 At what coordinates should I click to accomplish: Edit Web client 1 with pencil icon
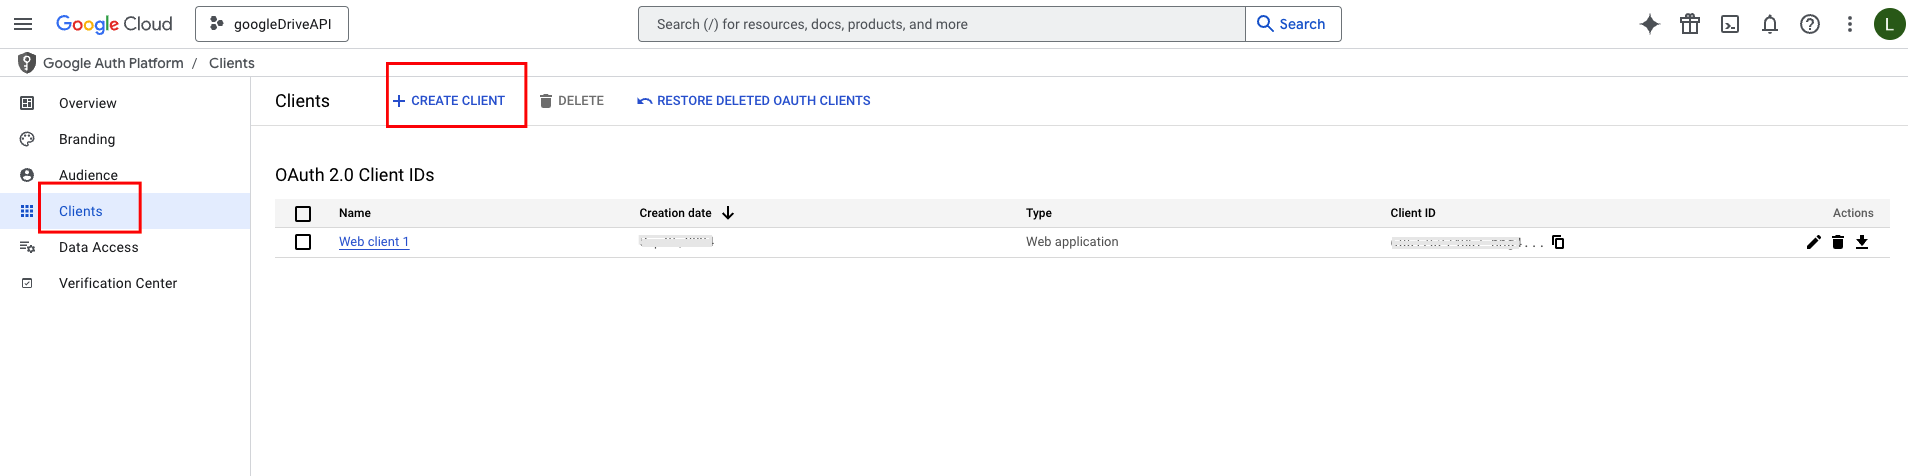coord(1814,242)
